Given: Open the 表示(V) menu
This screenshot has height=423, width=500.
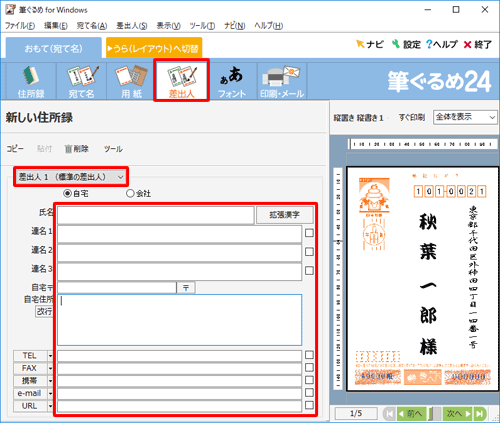Looking at the screenshot, I should pos(168,26).
